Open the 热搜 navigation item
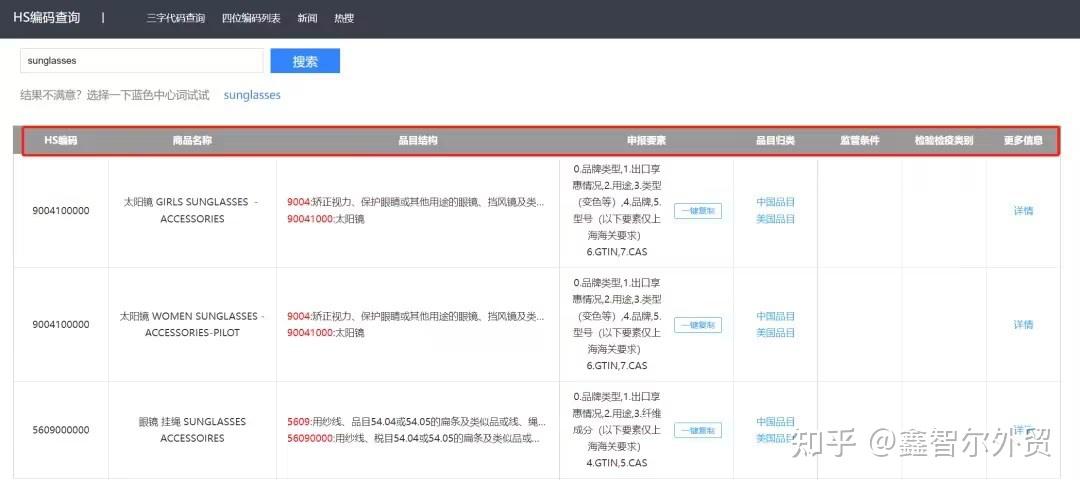This screenshot has width=1080, height=487. (344, 19)
